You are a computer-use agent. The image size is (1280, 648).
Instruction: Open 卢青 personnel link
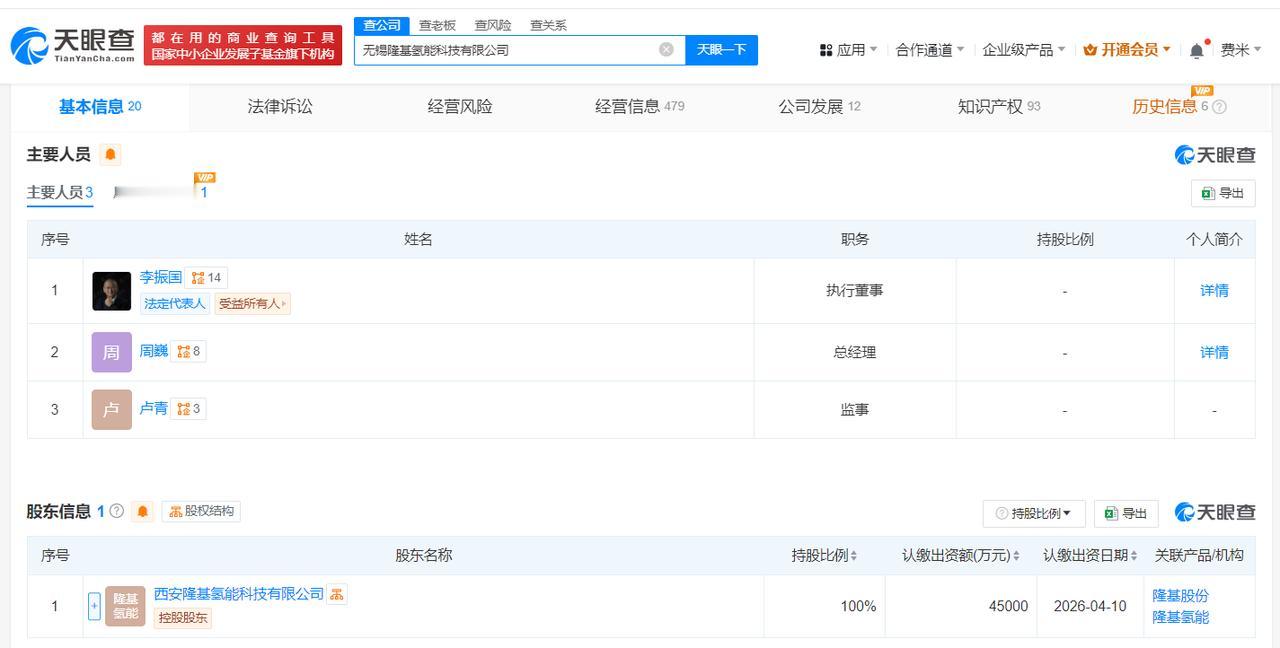coord(154,409)
